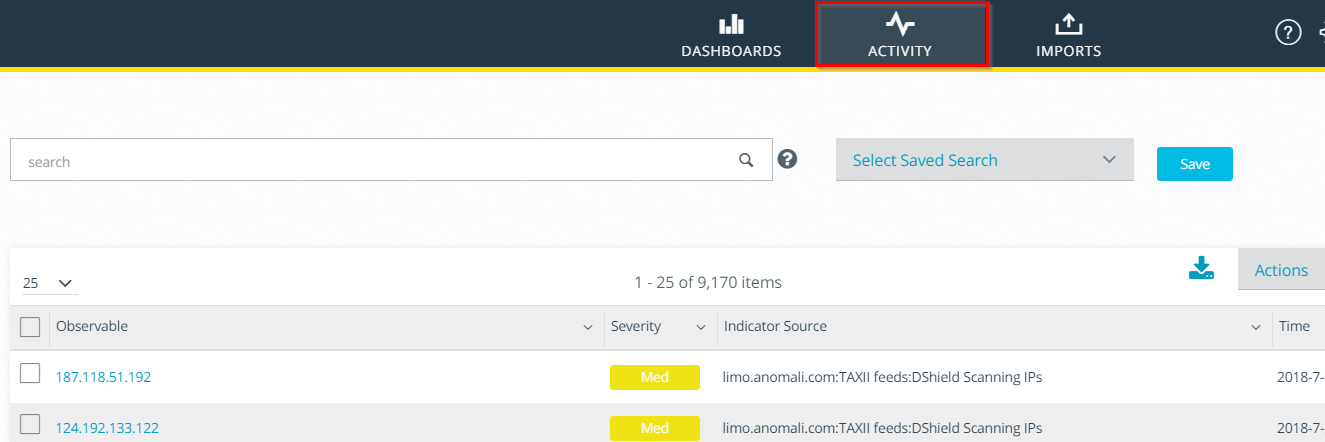The width and height of the screenshot is (1325, 442).
Task: Open the top-right help circle icon
Action: pos(1287,33)
